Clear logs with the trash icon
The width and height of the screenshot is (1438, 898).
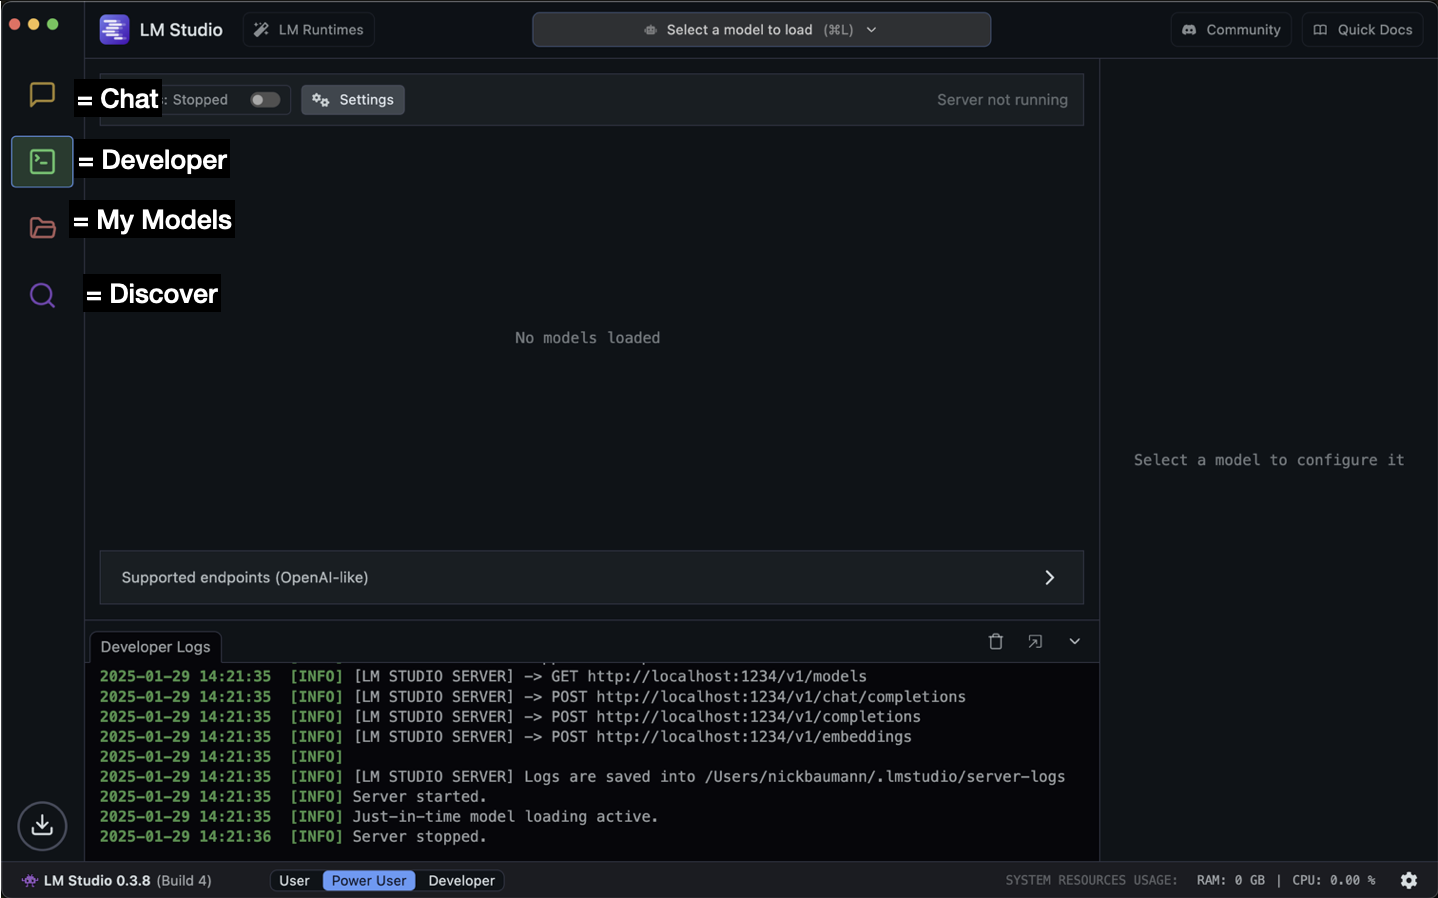tap(996, 642)
